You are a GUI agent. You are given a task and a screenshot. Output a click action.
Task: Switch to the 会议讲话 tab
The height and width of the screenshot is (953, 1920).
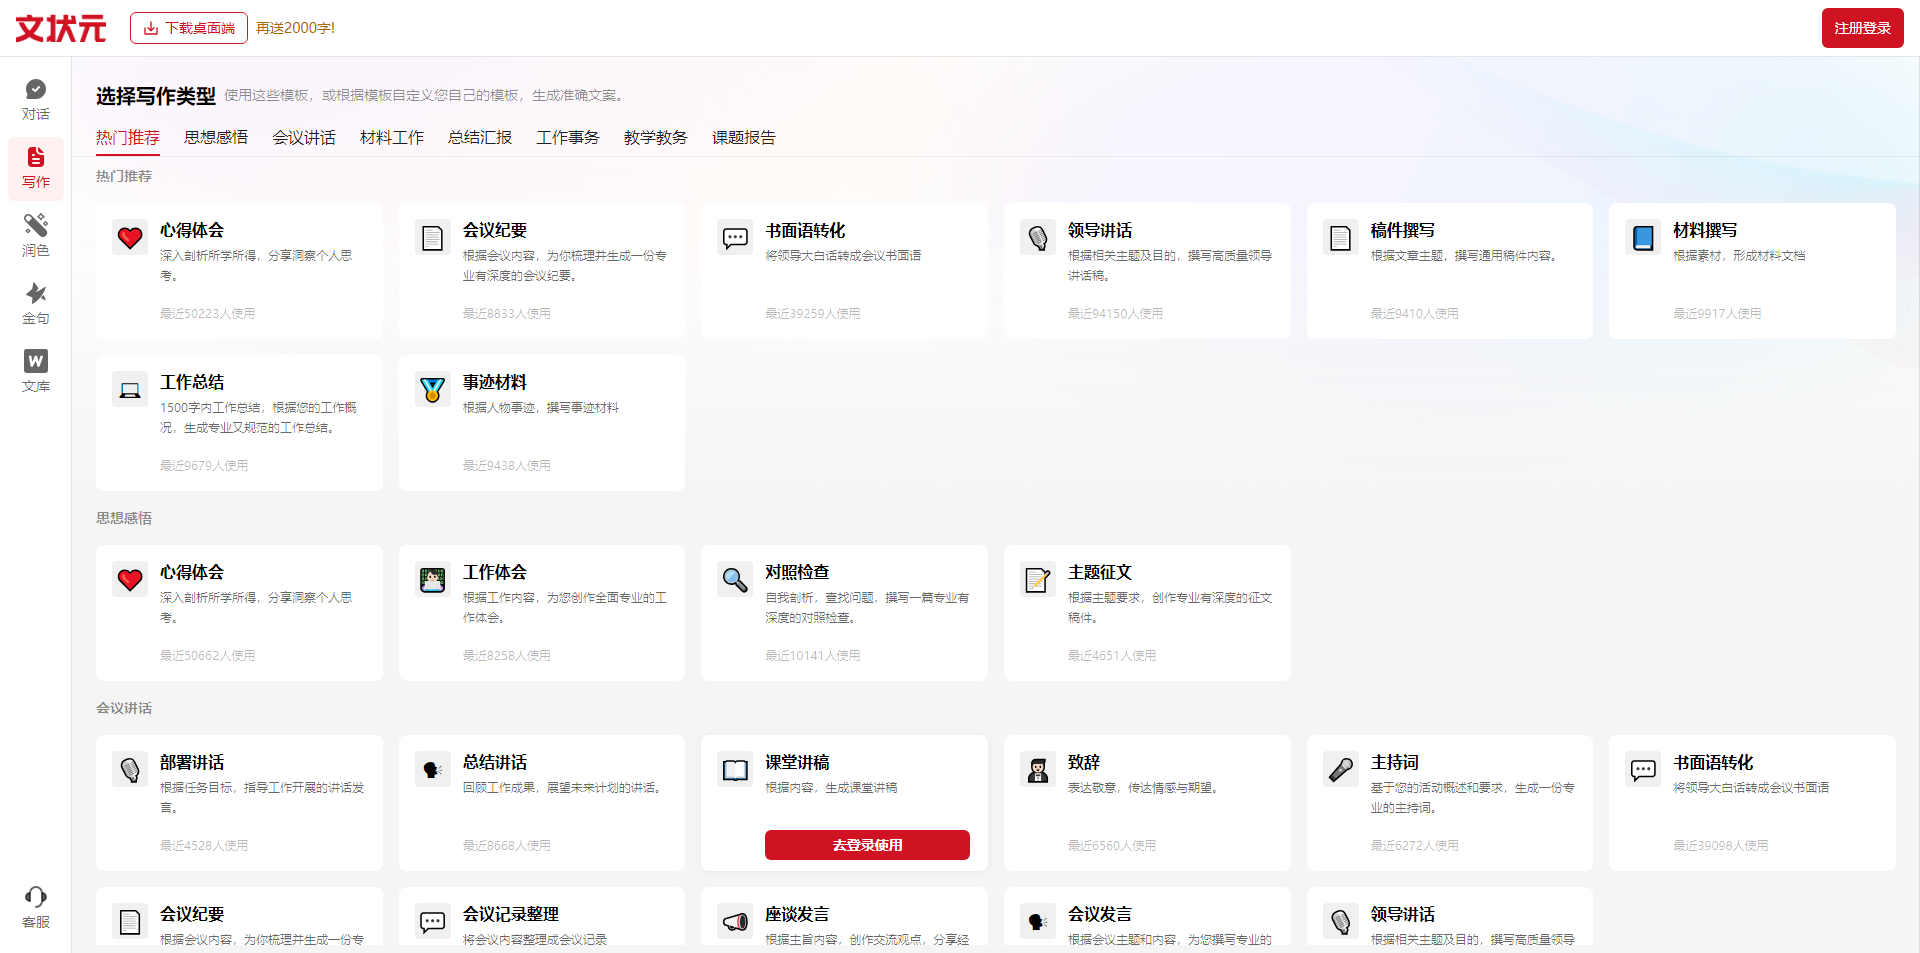click(x=304, y=138)
